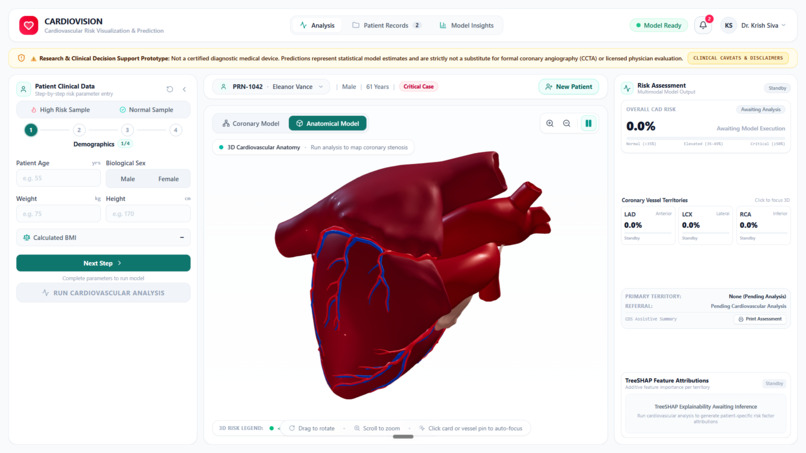Viewport: 806px width, 453px height.
Task: Click the warning shield icon in banner
Action: click(x=21, y=58)
